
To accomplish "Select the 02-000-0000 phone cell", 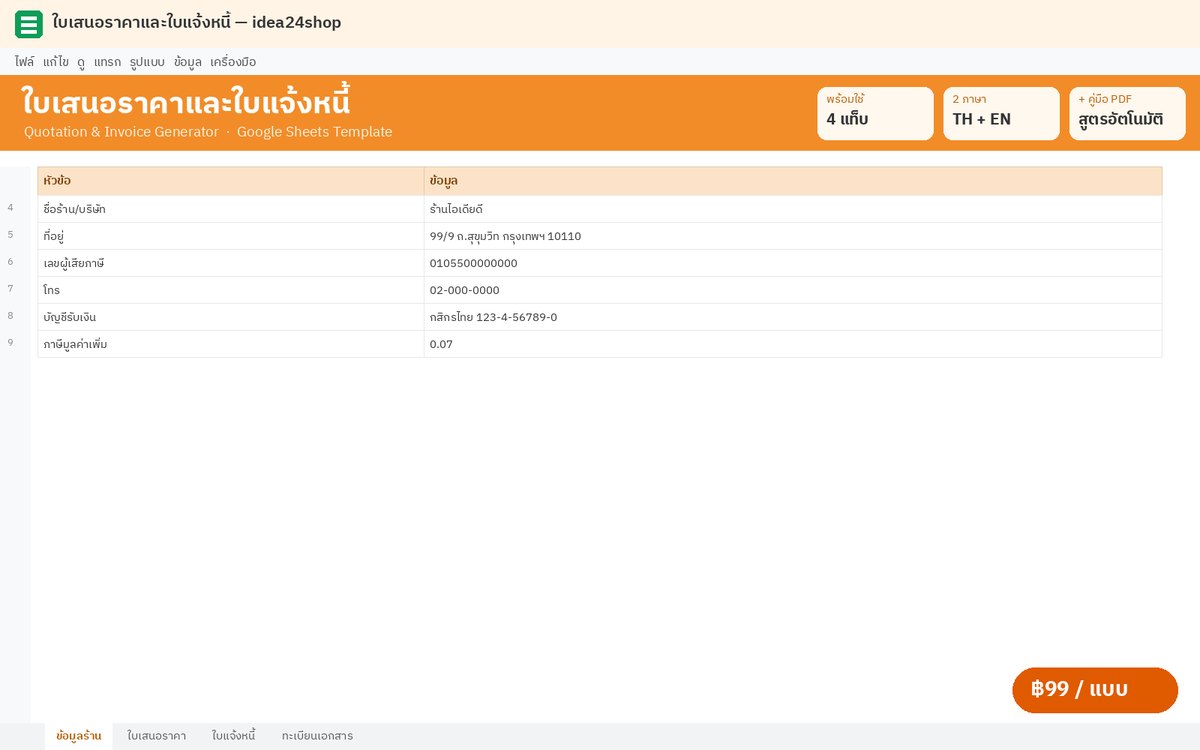I will pyautogui.click(x=793, y=290).
